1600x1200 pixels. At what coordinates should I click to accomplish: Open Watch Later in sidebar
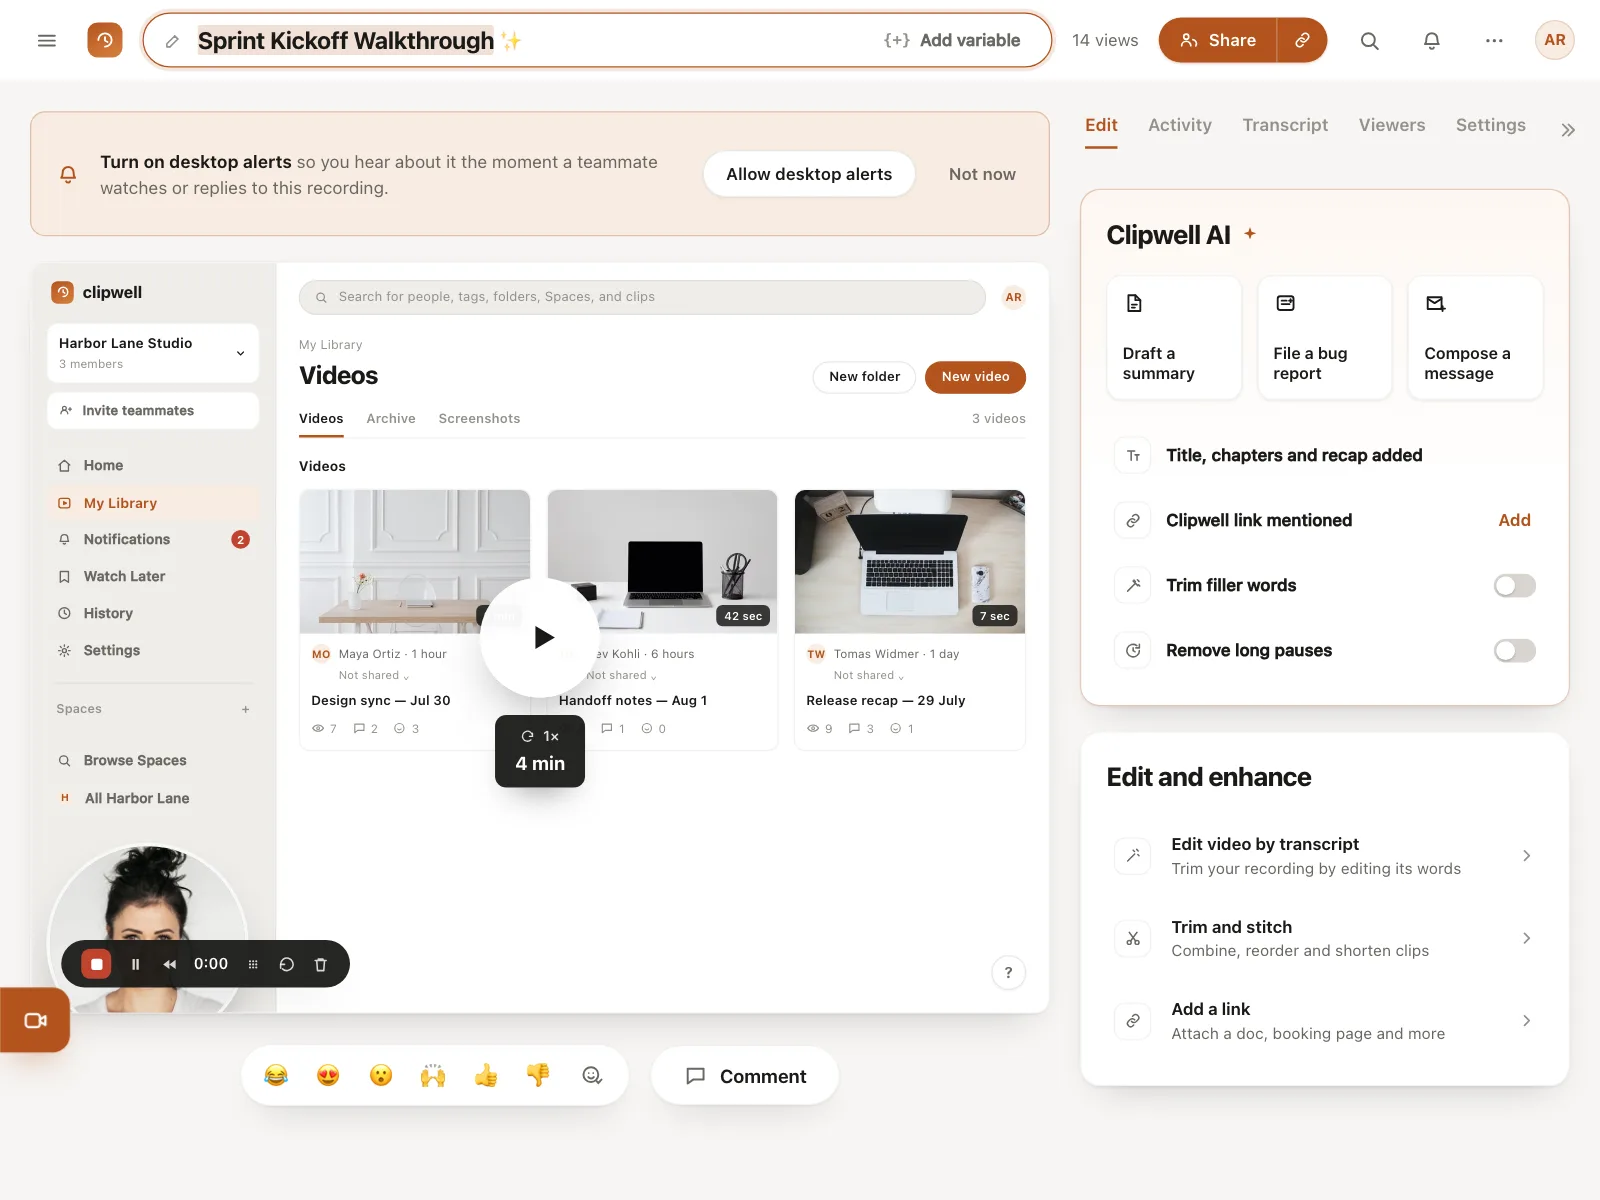pyautogui.click(x=153, y=577)
